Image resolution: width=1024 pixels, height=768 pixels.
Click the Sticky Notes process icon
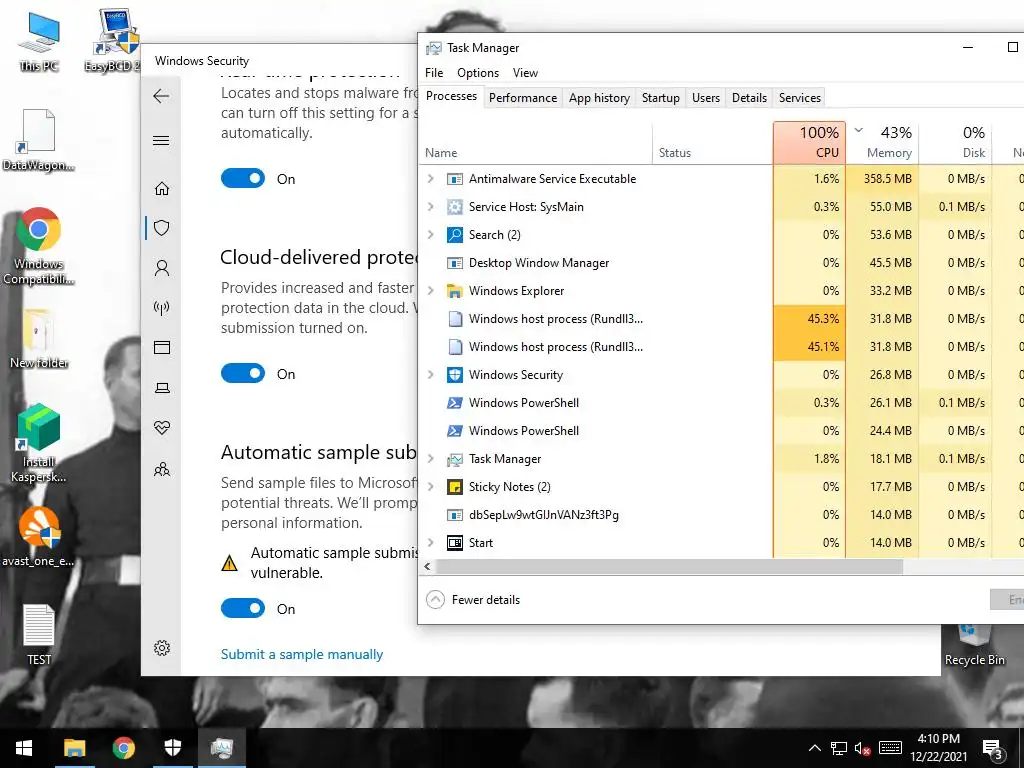point(455,487)
